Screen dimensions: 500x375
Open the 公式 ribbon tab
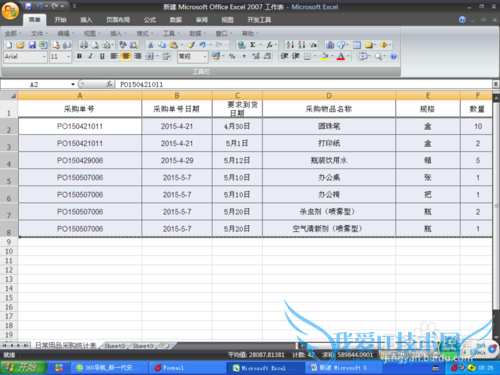[x=150, y=20]
